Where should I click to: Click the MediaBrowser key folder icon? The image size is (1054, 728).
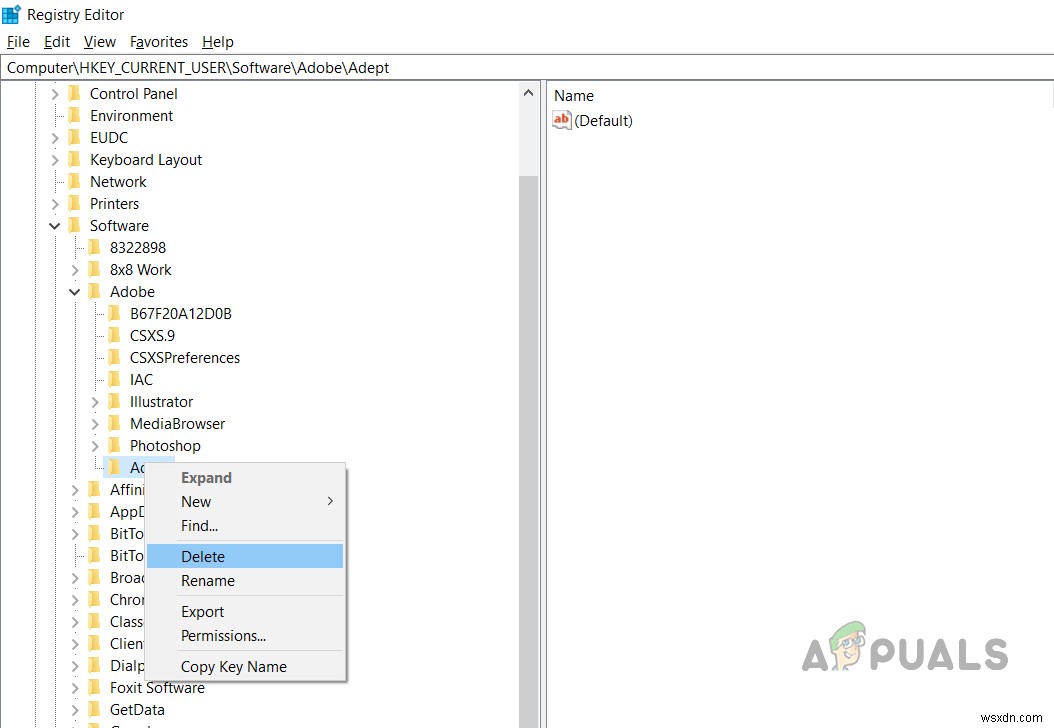pyautogui.click(x=113, y=423)
